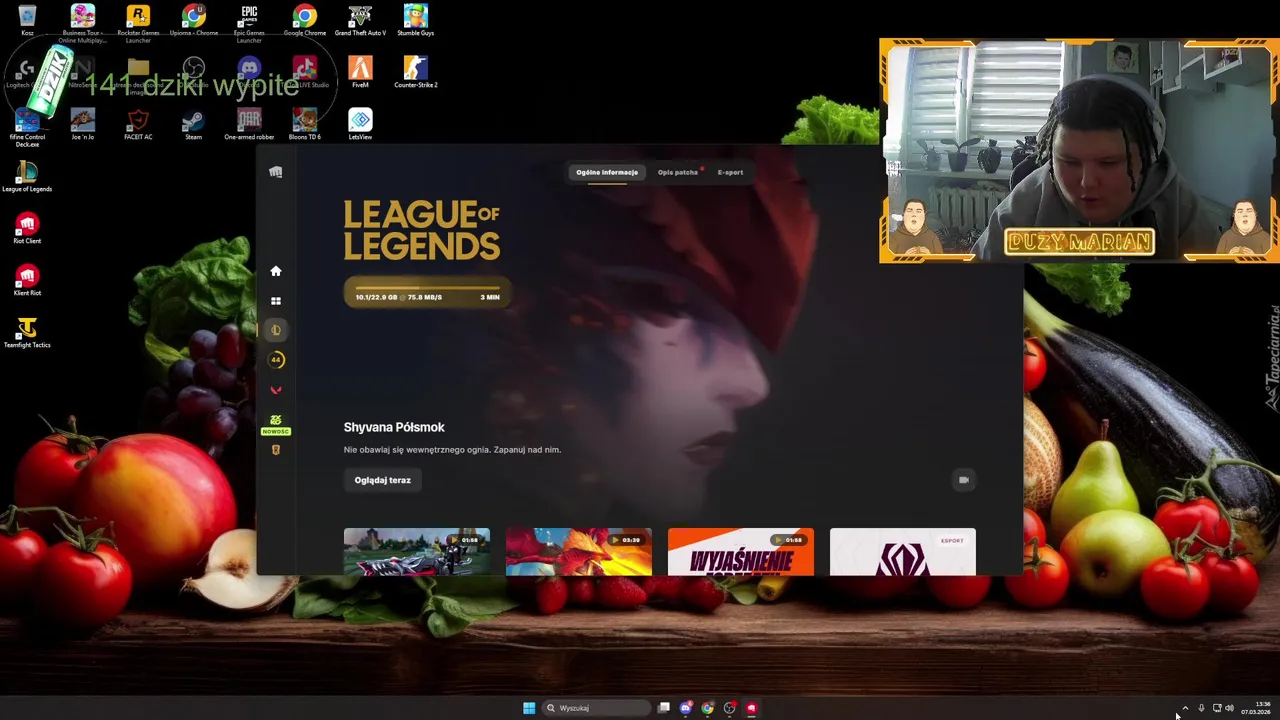Open the WYJAŚNIENIE video thumbnail
The width and height of the screenshot is (1280, 720).
741,552
